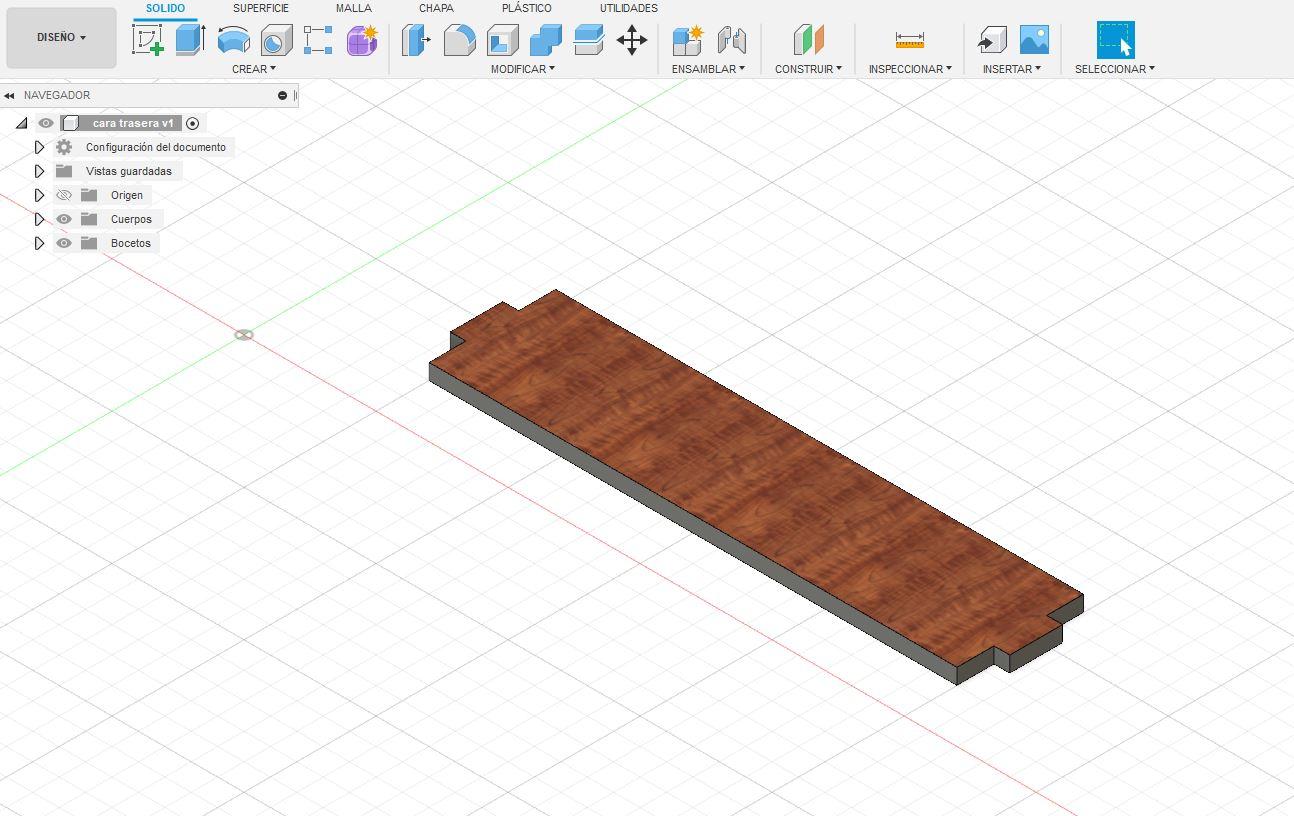Select the Hole tool icon
The height and width of the screenshot is (816, 1294).
(276, 40)
